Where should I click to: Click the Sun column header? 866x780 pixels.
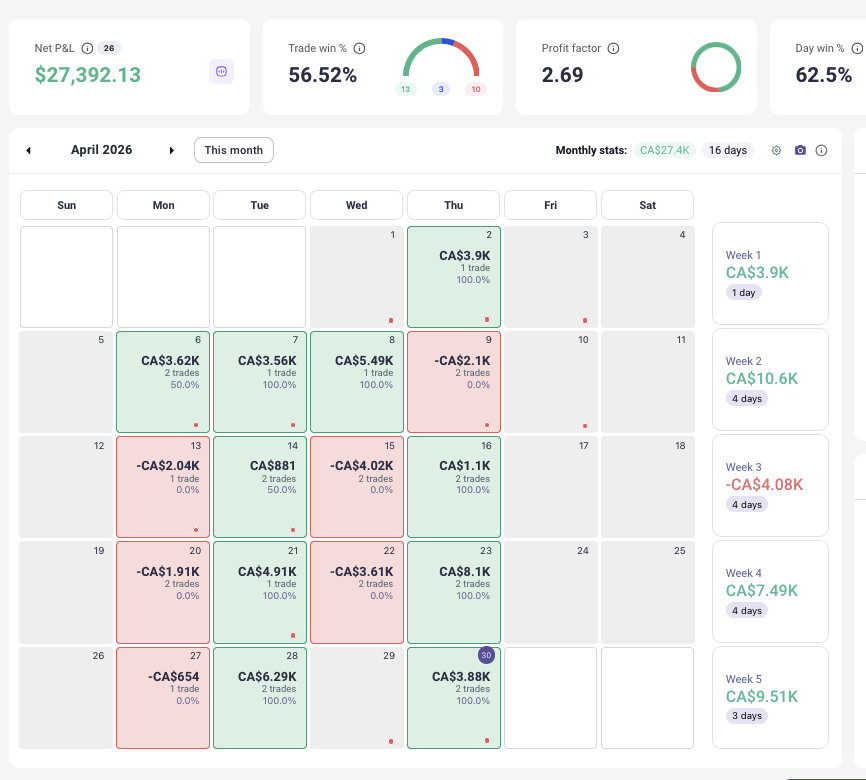coord(66,205)
